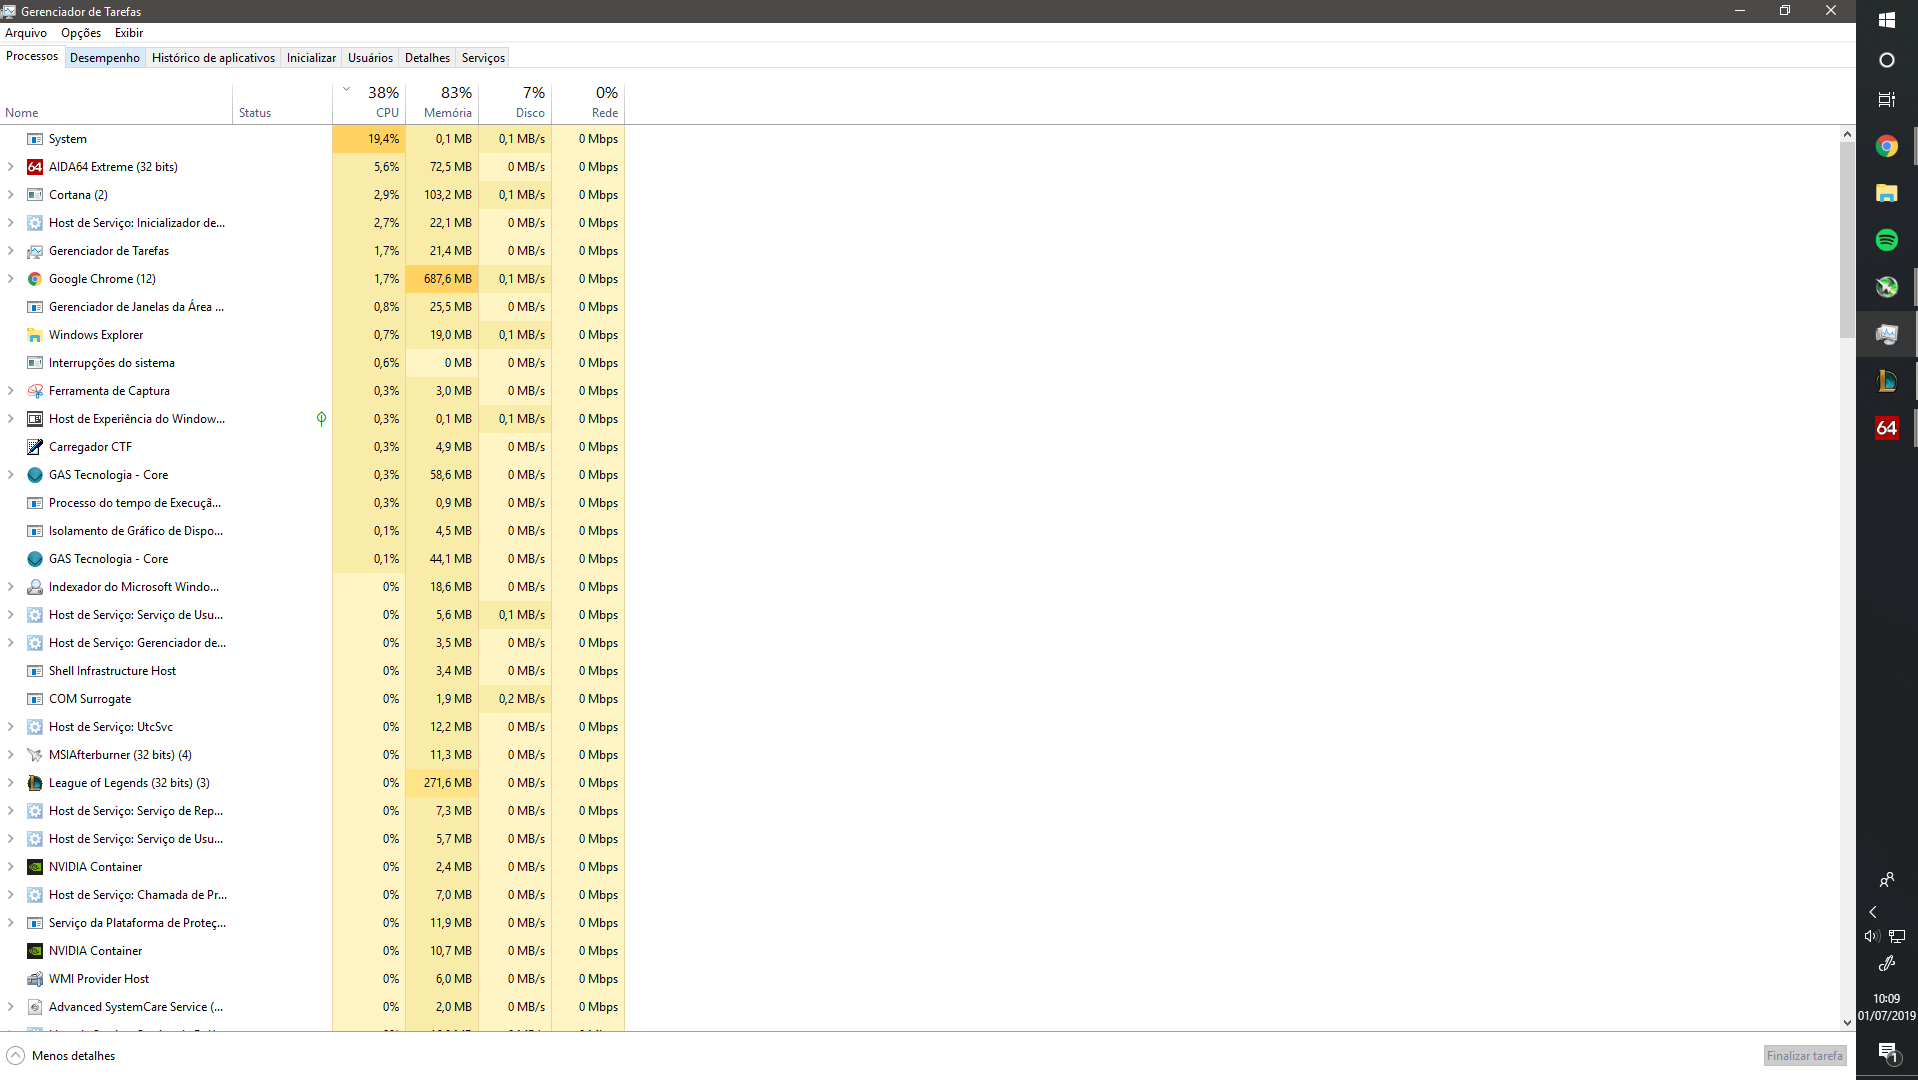The height and width of the screenshot is (1080, 1918).
Task: Click the scrollbar down arrow
Action: [x=1847, y=1022]
